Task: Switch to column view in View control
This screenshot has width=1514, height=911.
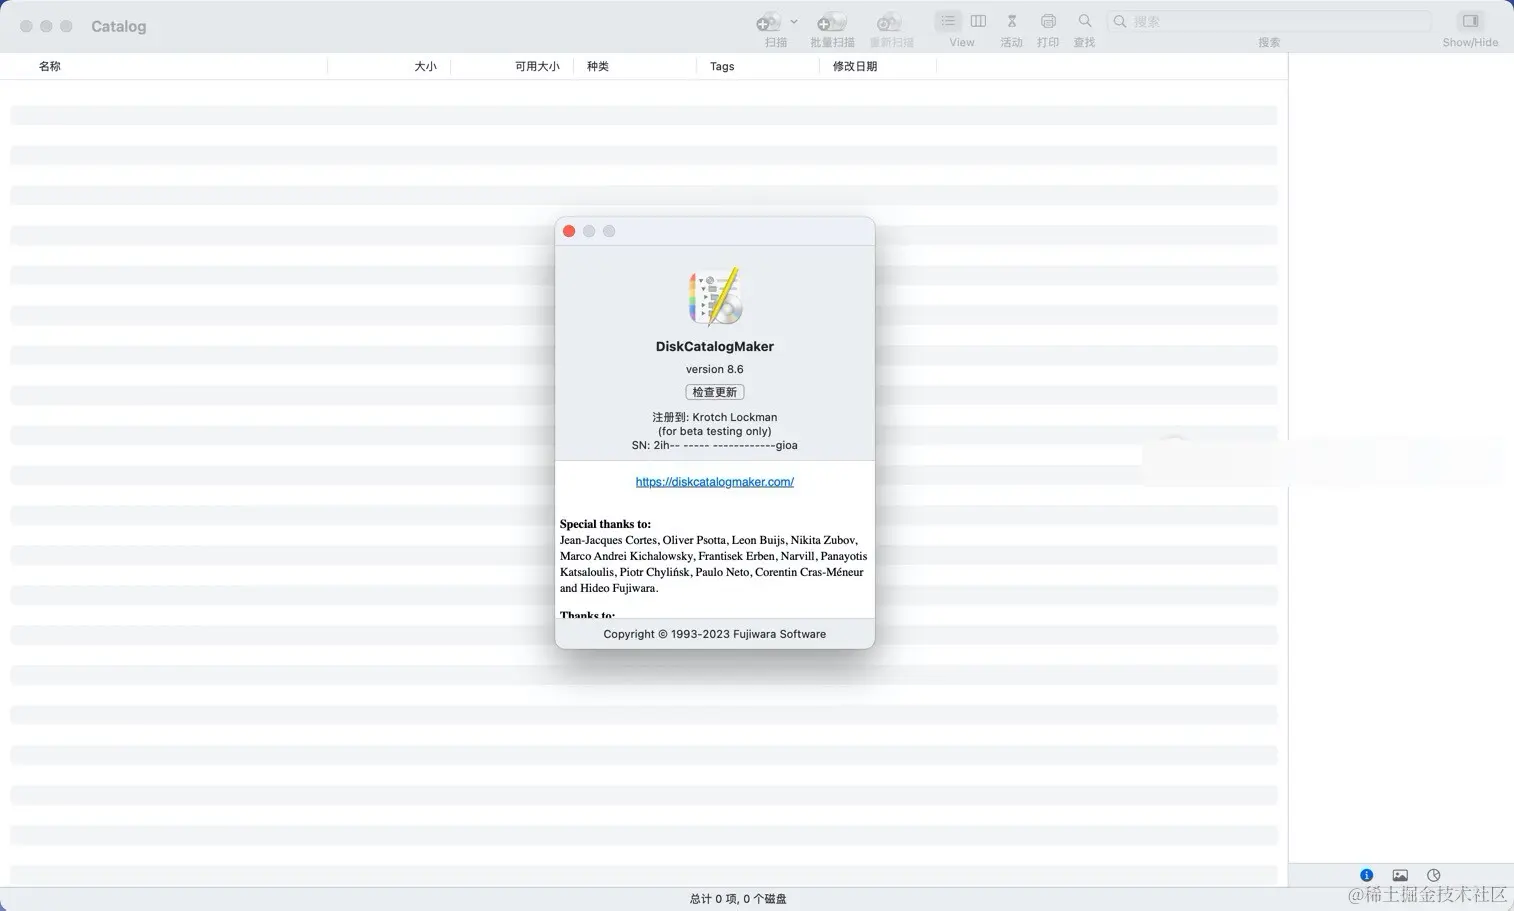Action: pos(978,21)
